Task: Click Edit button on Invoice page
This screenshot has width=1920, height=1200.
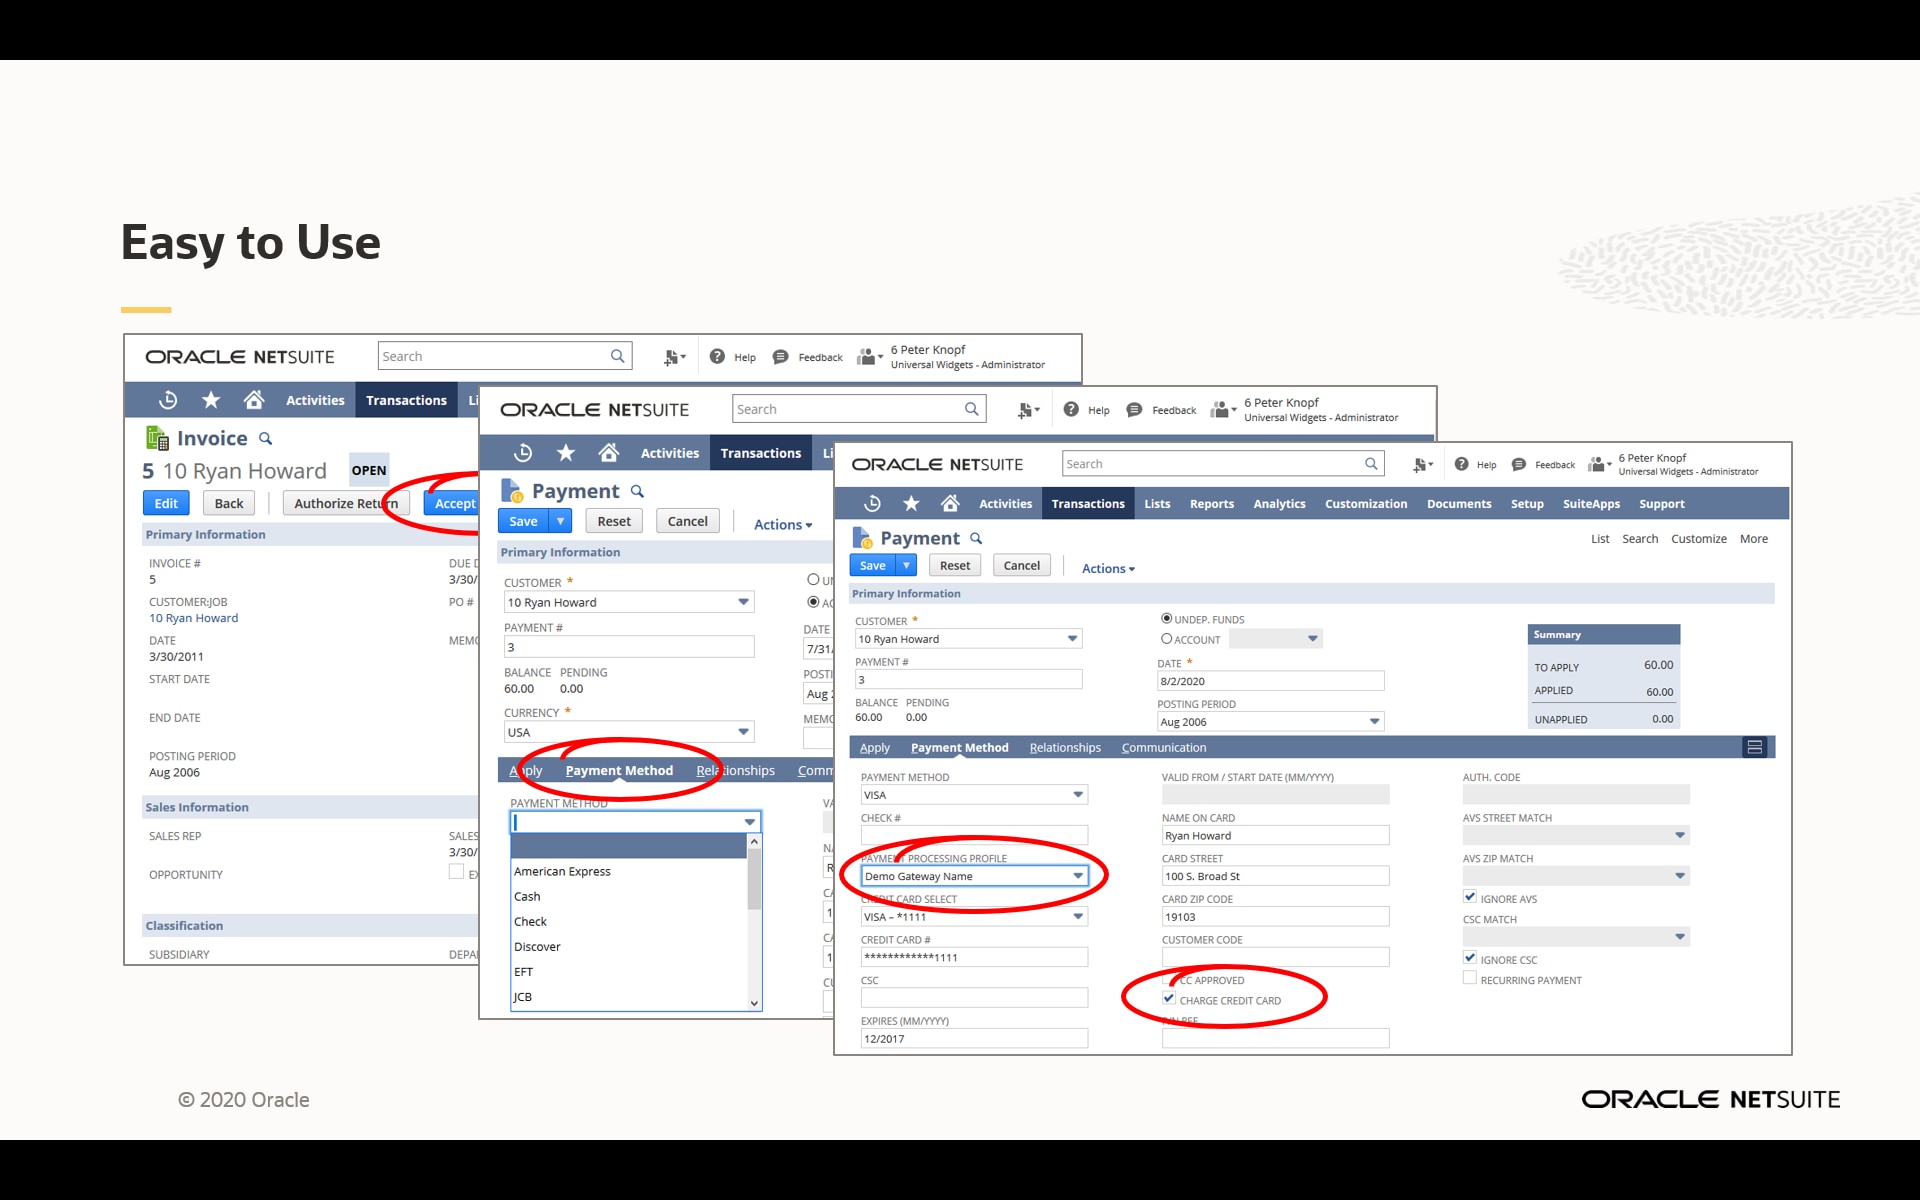Action: coord(166,503)
